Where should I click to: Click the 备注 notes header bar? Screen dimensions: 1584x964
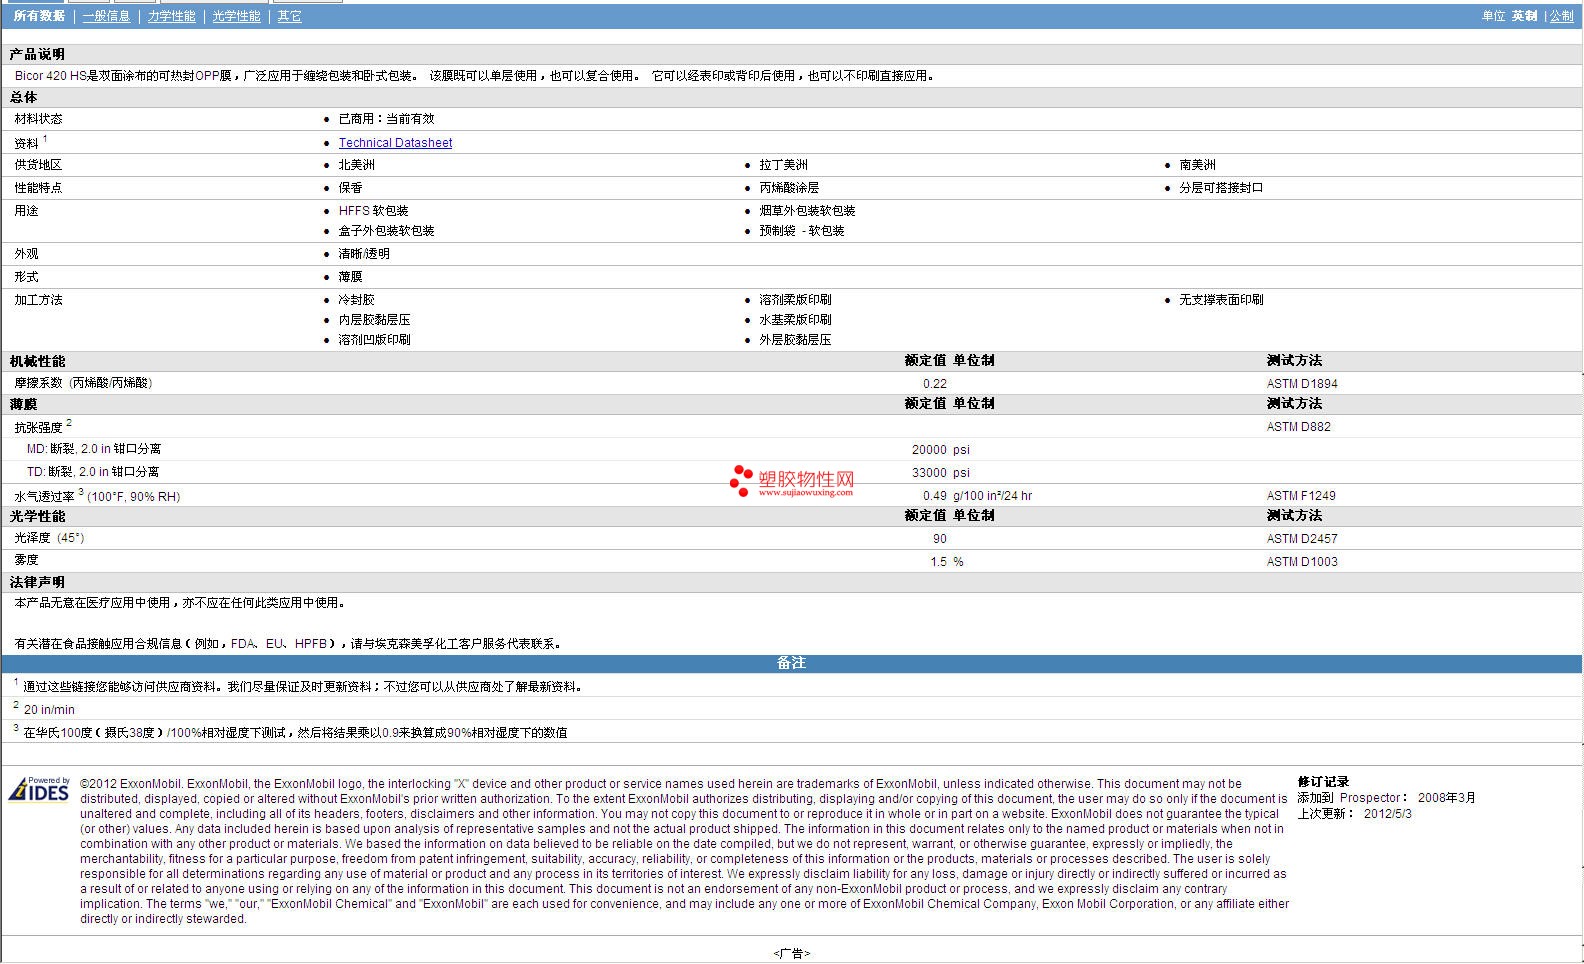pyautogui.click(x=792, y=663)
